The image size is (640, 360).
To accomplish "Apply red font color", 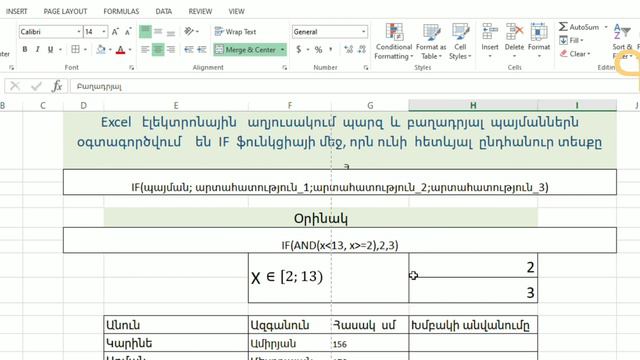I will pos(120,50).
